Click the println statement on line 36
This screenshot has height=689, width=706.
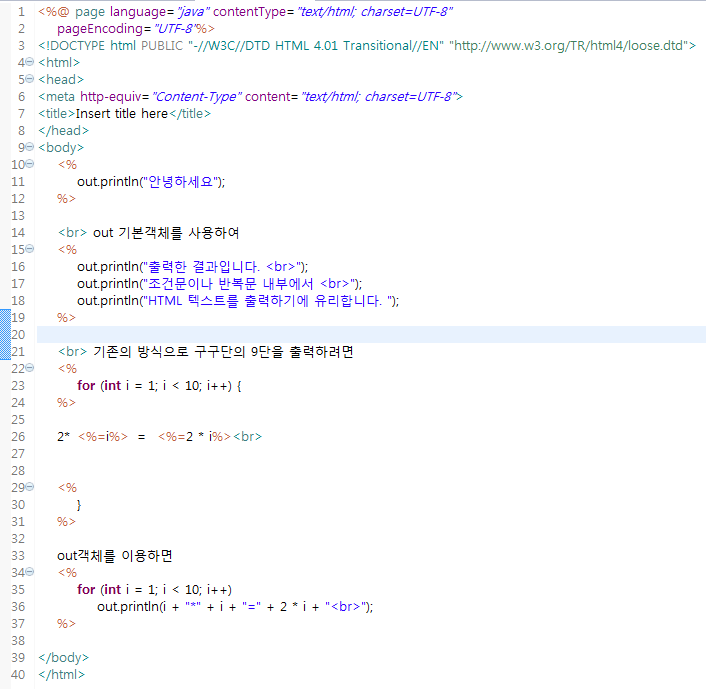pos(235,607)
